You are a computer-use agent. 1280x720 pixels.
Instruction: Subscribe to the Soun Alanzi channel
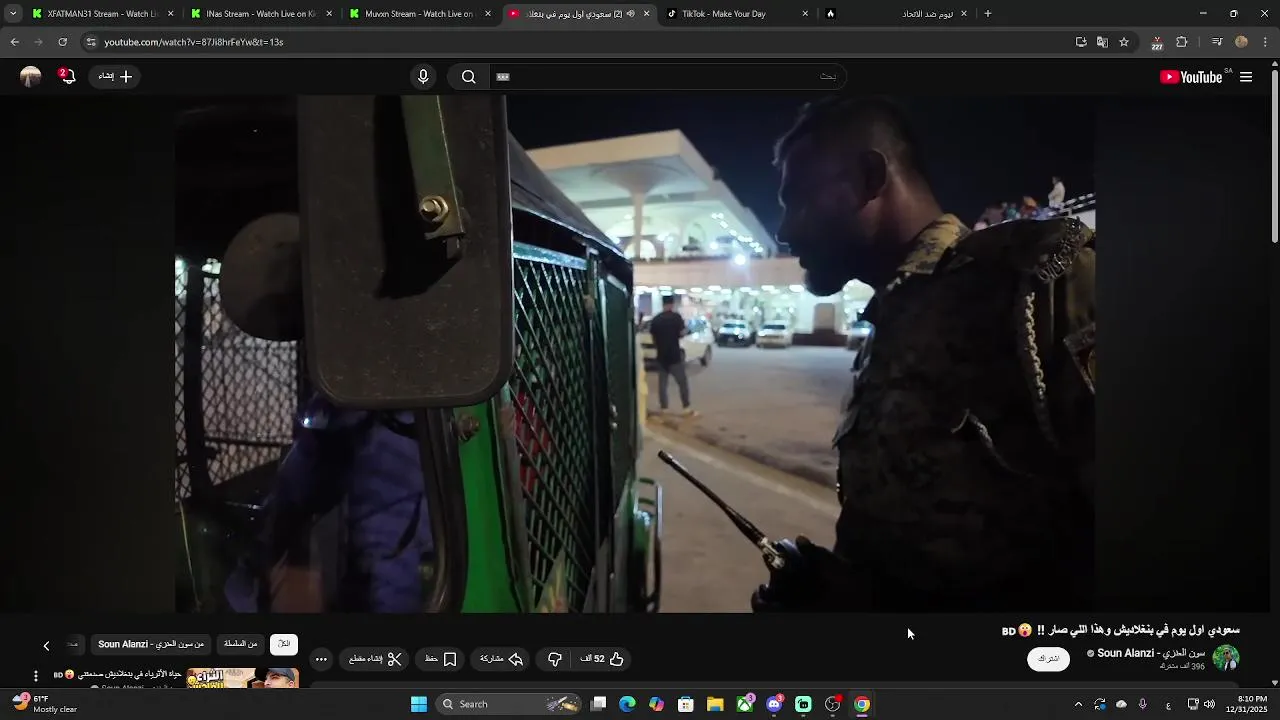coord(1048,659)
